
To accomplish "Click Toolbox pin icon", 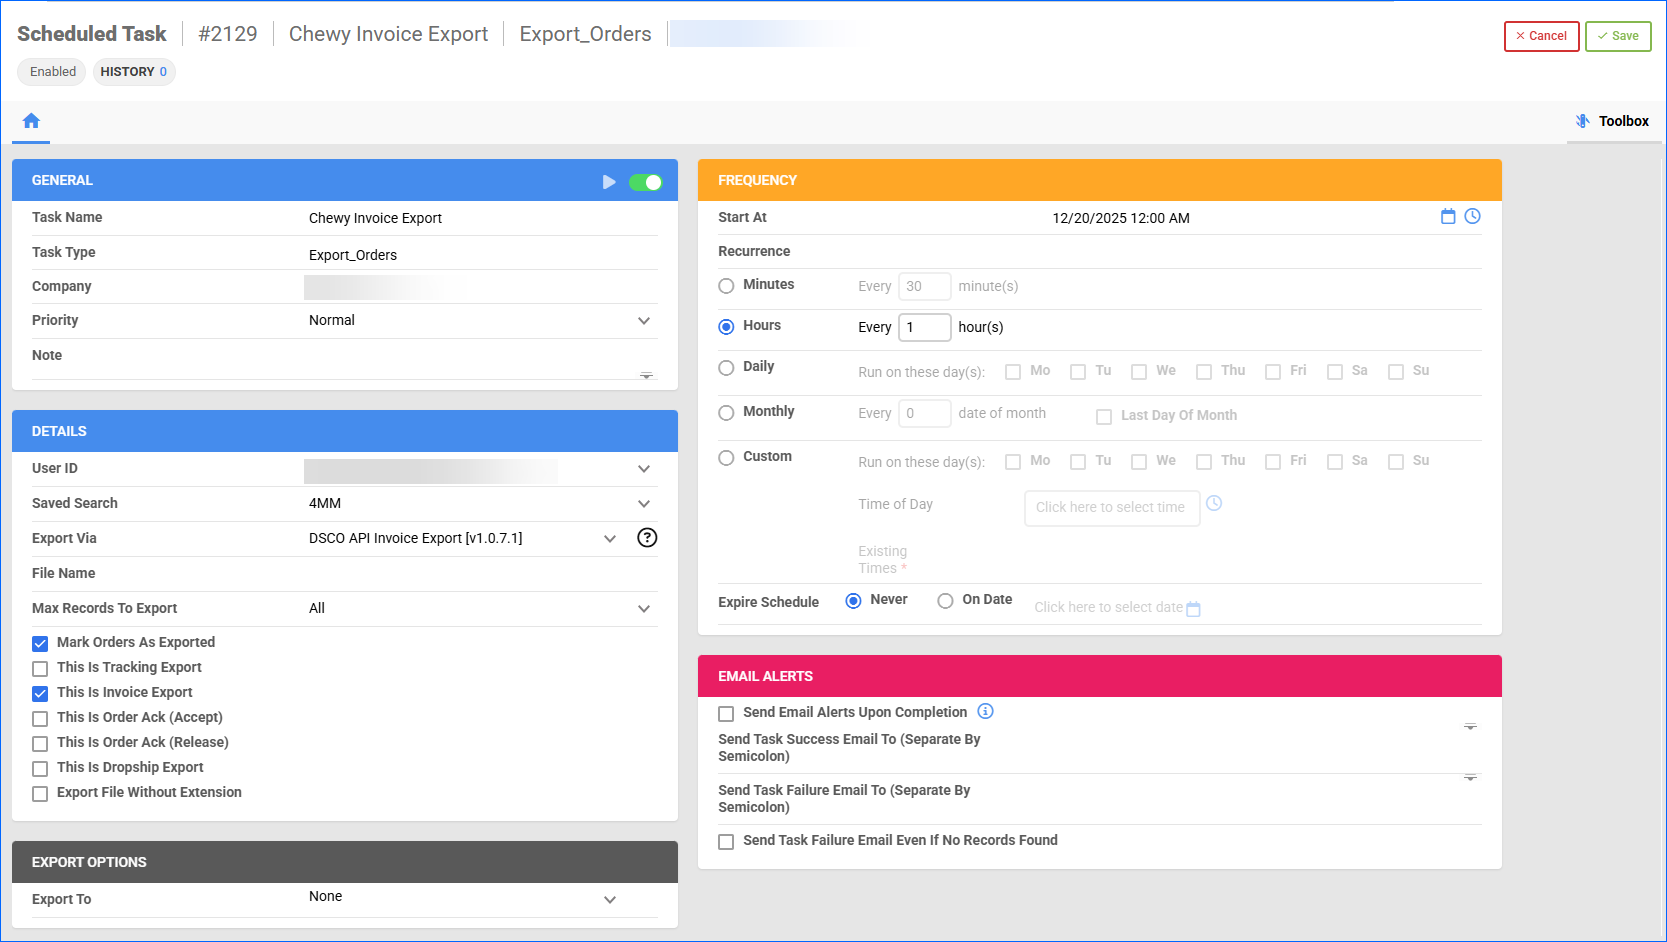I will pyautogui.click(x=1582, y=121).
